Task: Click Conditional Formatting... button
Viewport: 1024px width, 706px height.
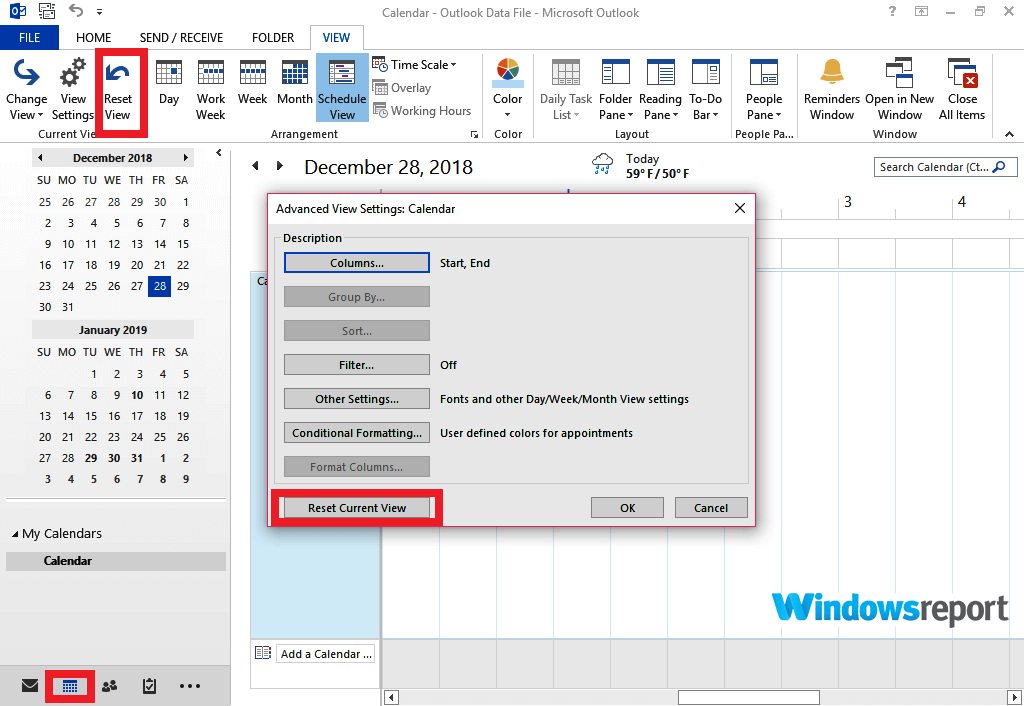Action: [x=357, y=432]
